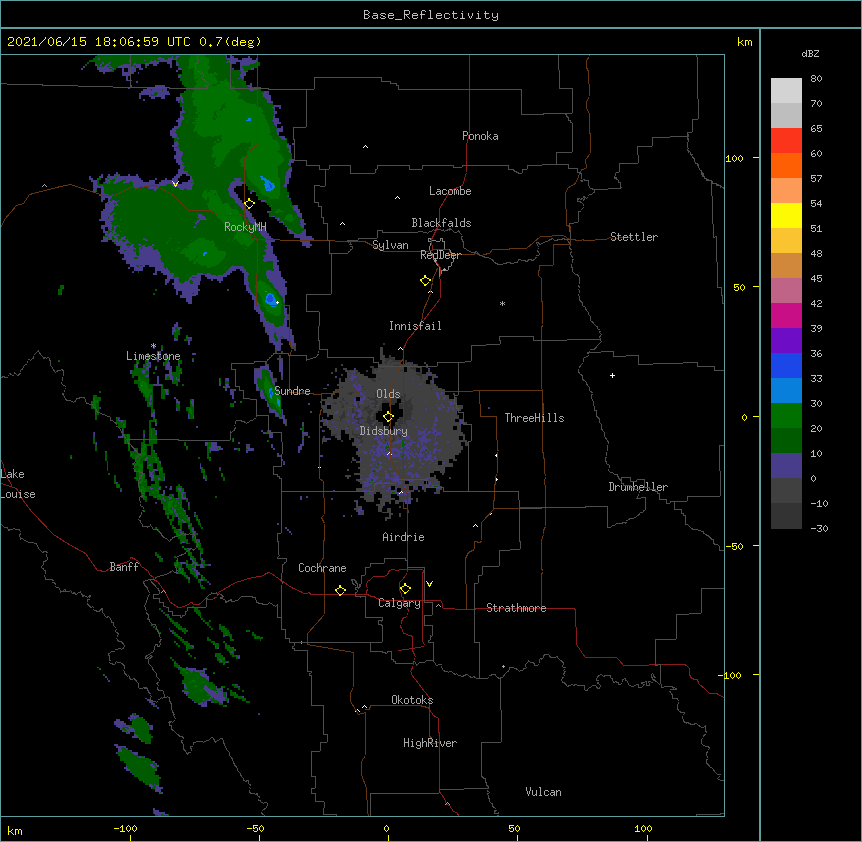Select the yellow 51-54 dBZ legend swatch
The height and width of the screenshot is (842, 862).
(x=786, y=215)
